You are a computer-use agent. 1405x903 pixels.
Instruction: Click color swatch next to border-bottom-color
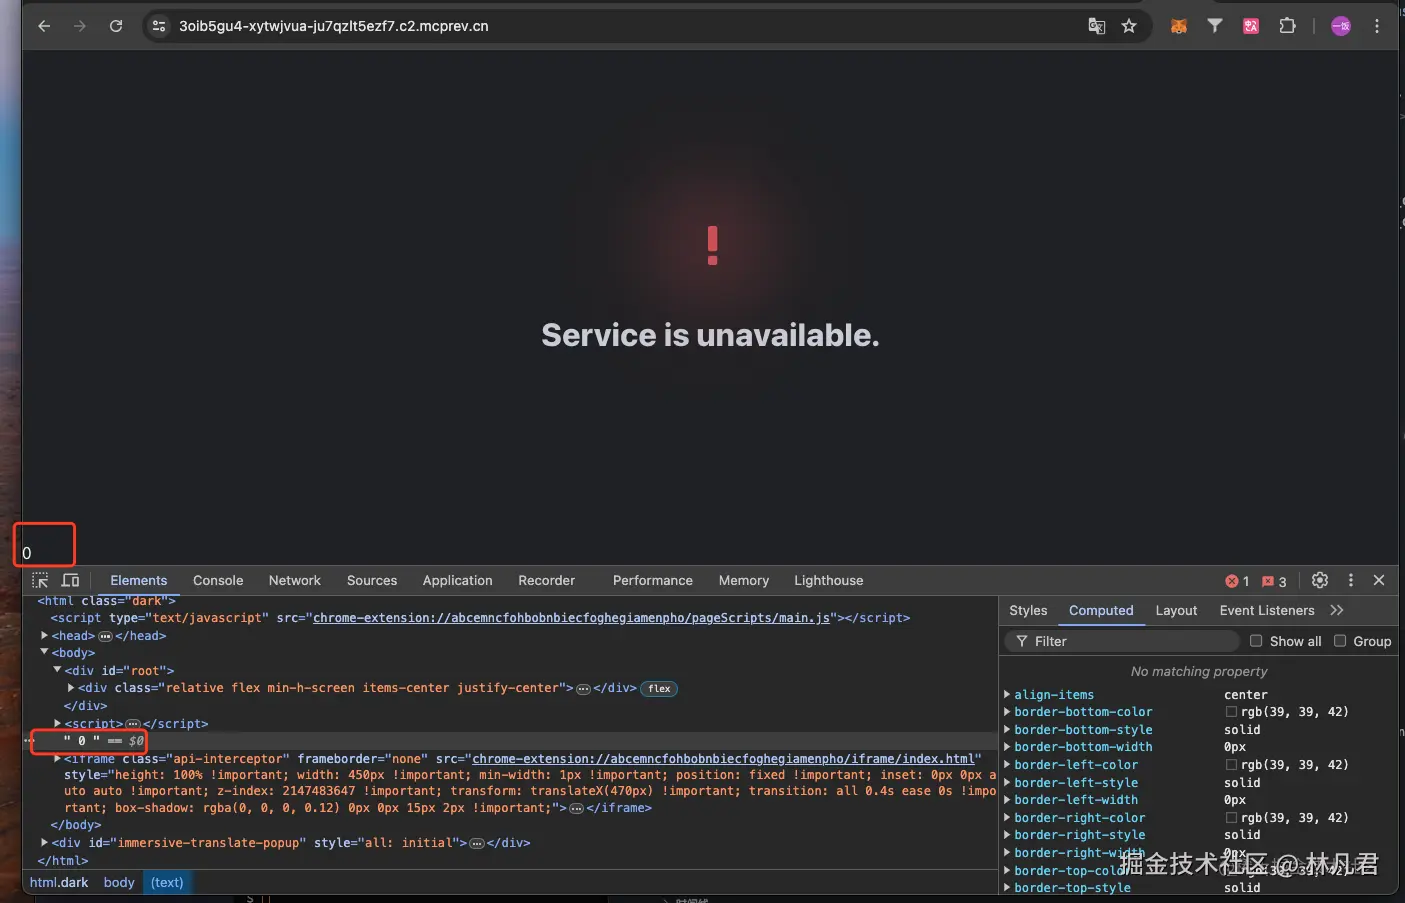click(x=1231, y=712)
